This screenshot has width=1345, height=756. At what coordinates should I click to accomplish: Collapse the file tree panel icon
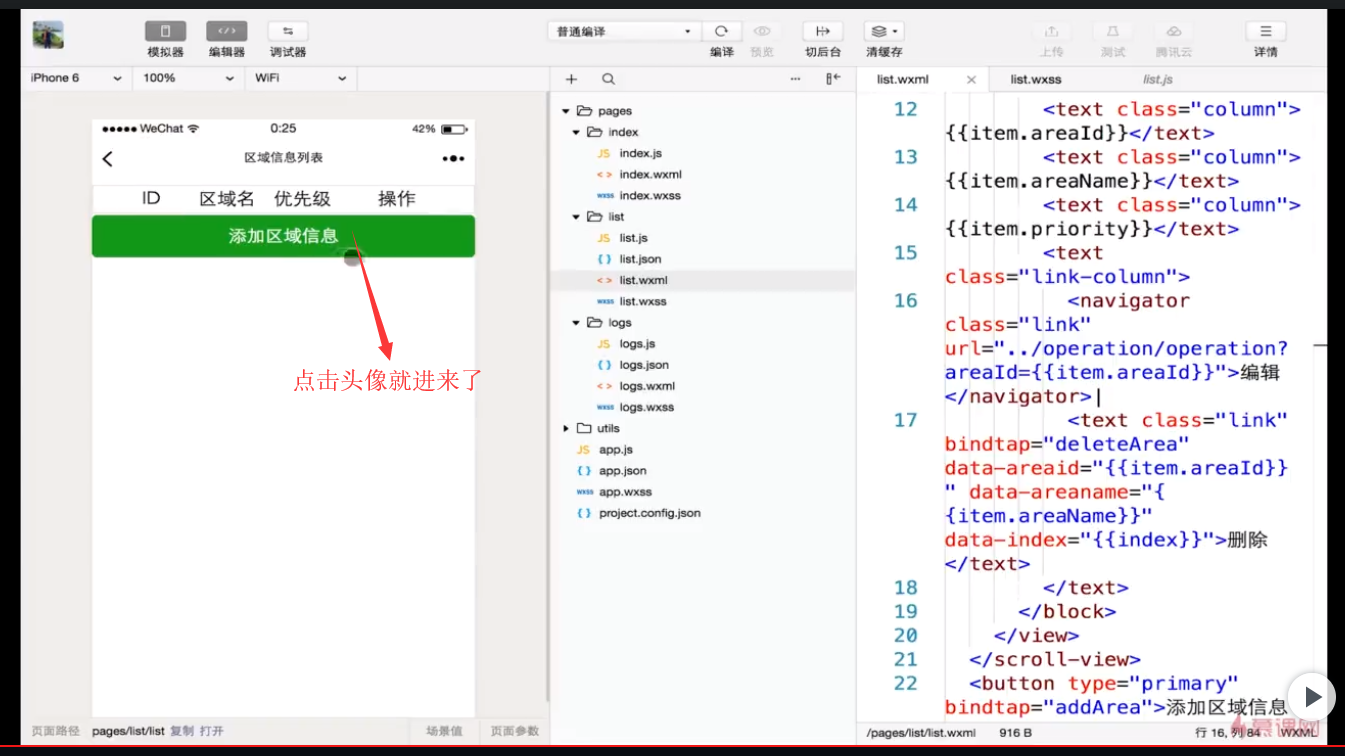833,79
